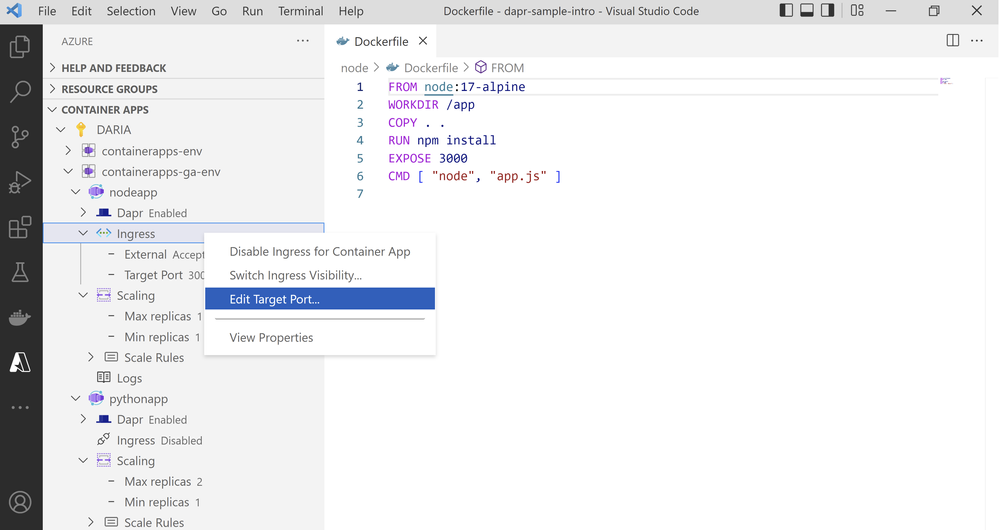The width and height of the screenshot is (999, 530).
Task: Choose Switch Ingress Visibility option
Action: pyautogui.click(x=320, y=275)
